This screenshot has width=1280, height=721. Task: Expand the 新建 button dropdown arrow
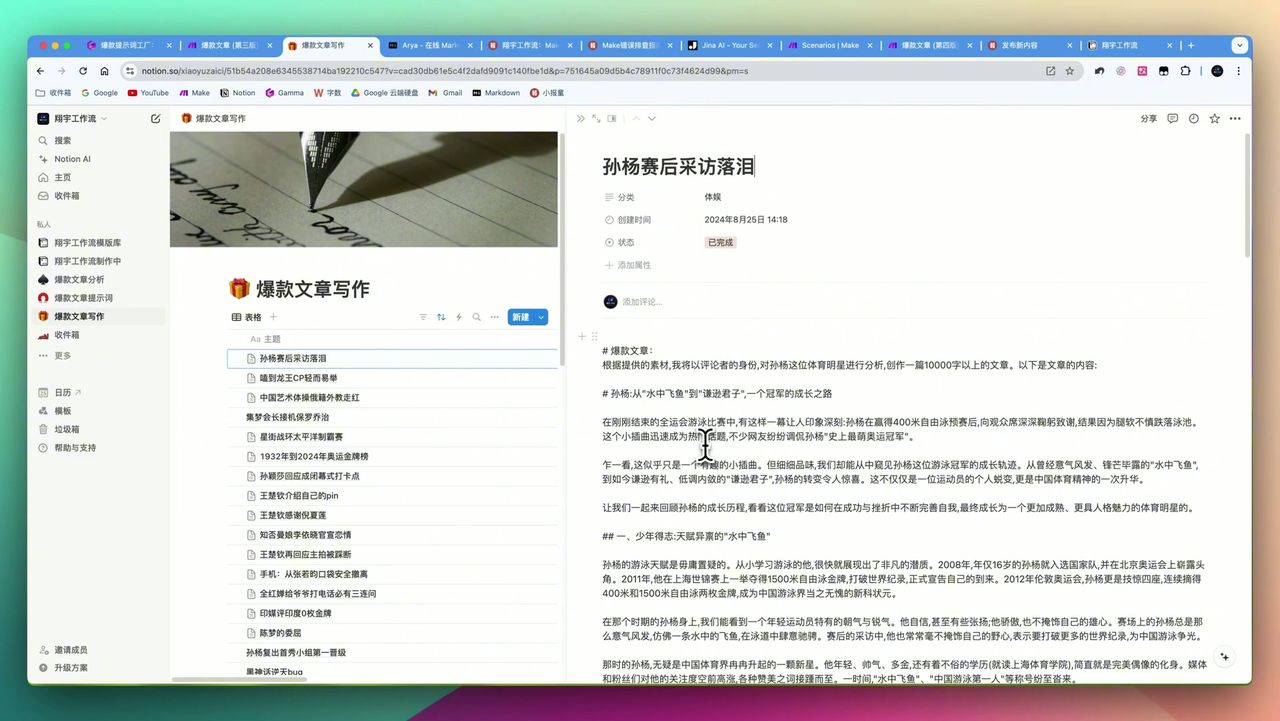tap(541, 317)
